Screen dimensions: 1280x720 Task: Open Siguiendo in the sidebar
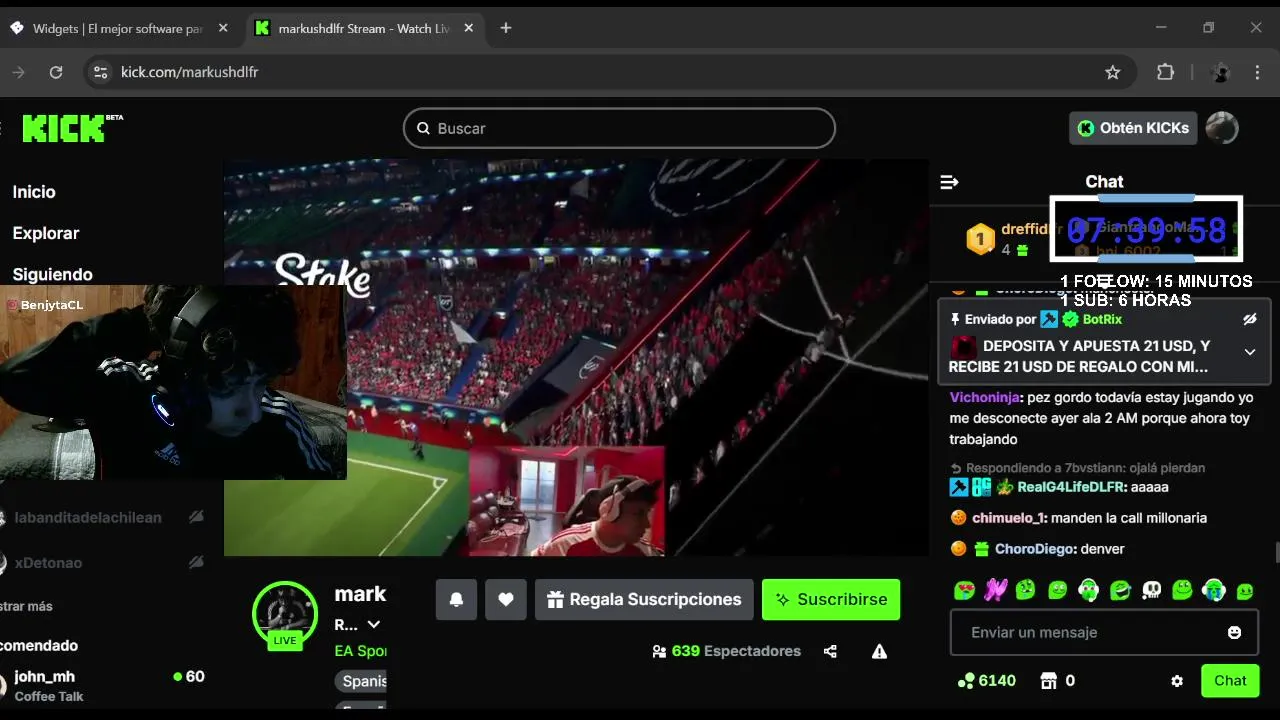53,274
